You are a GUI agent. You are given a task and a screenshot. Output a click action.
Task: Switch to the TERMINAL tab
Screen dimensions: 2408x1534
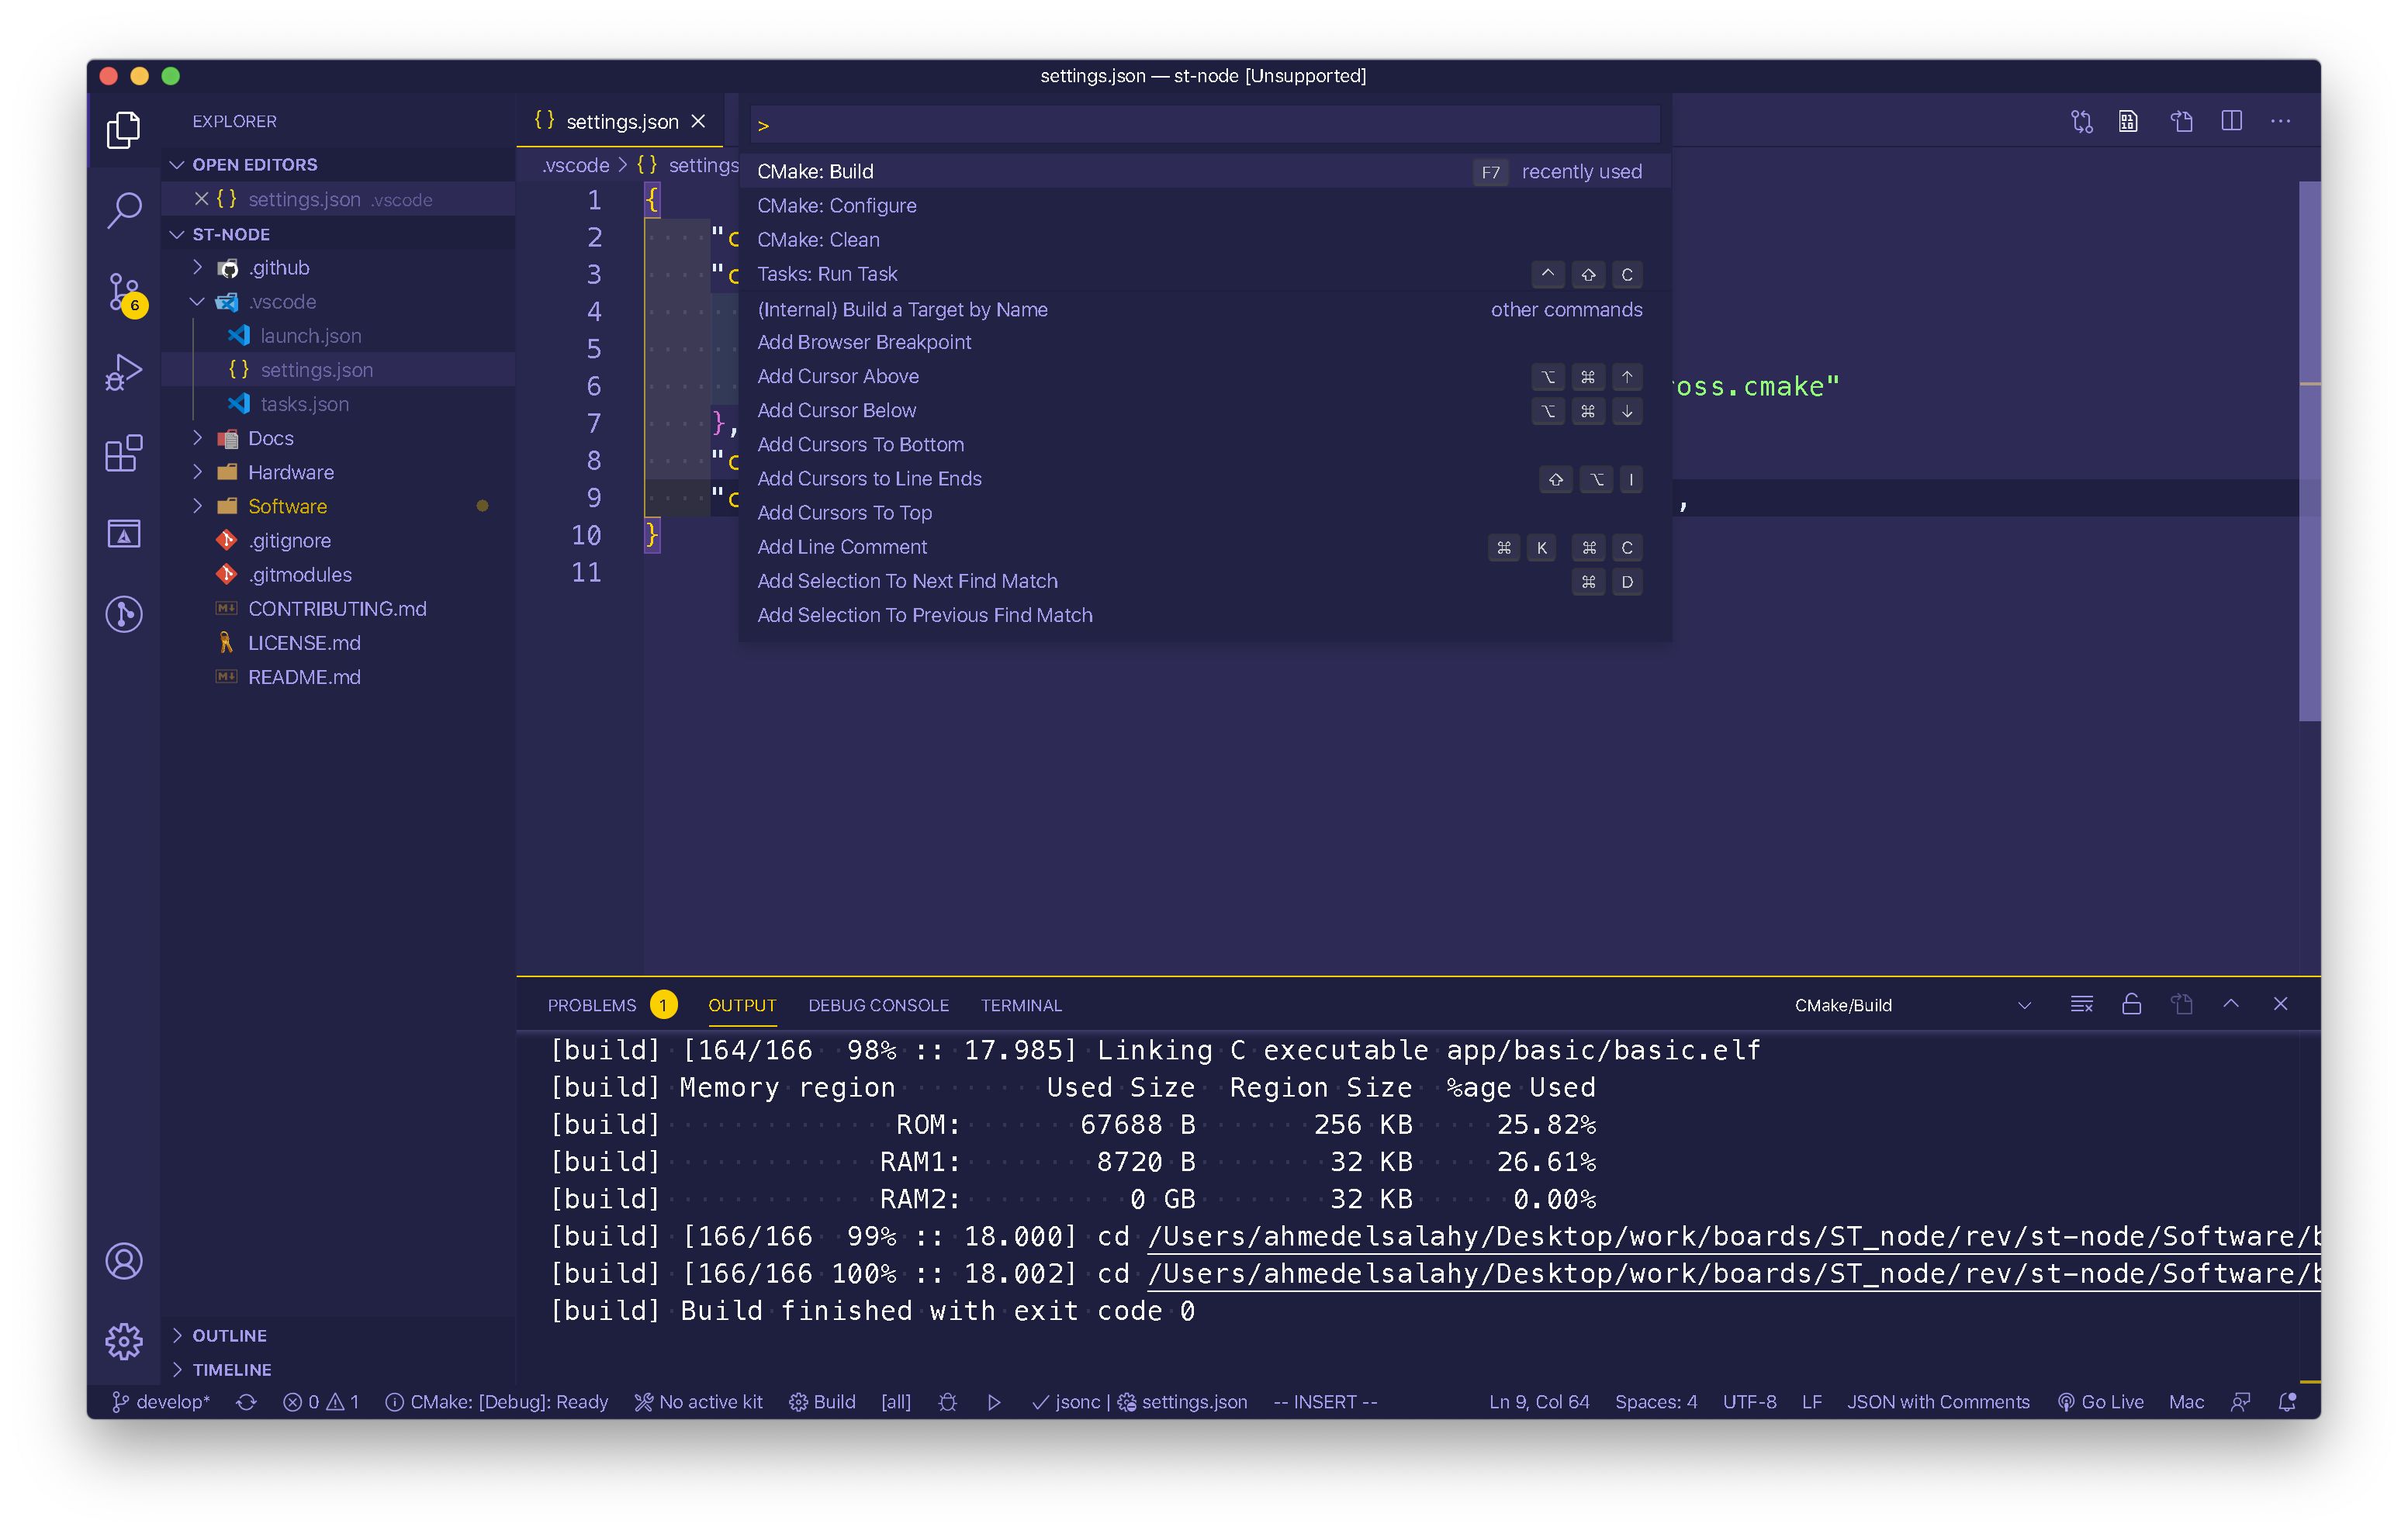1021,1005
